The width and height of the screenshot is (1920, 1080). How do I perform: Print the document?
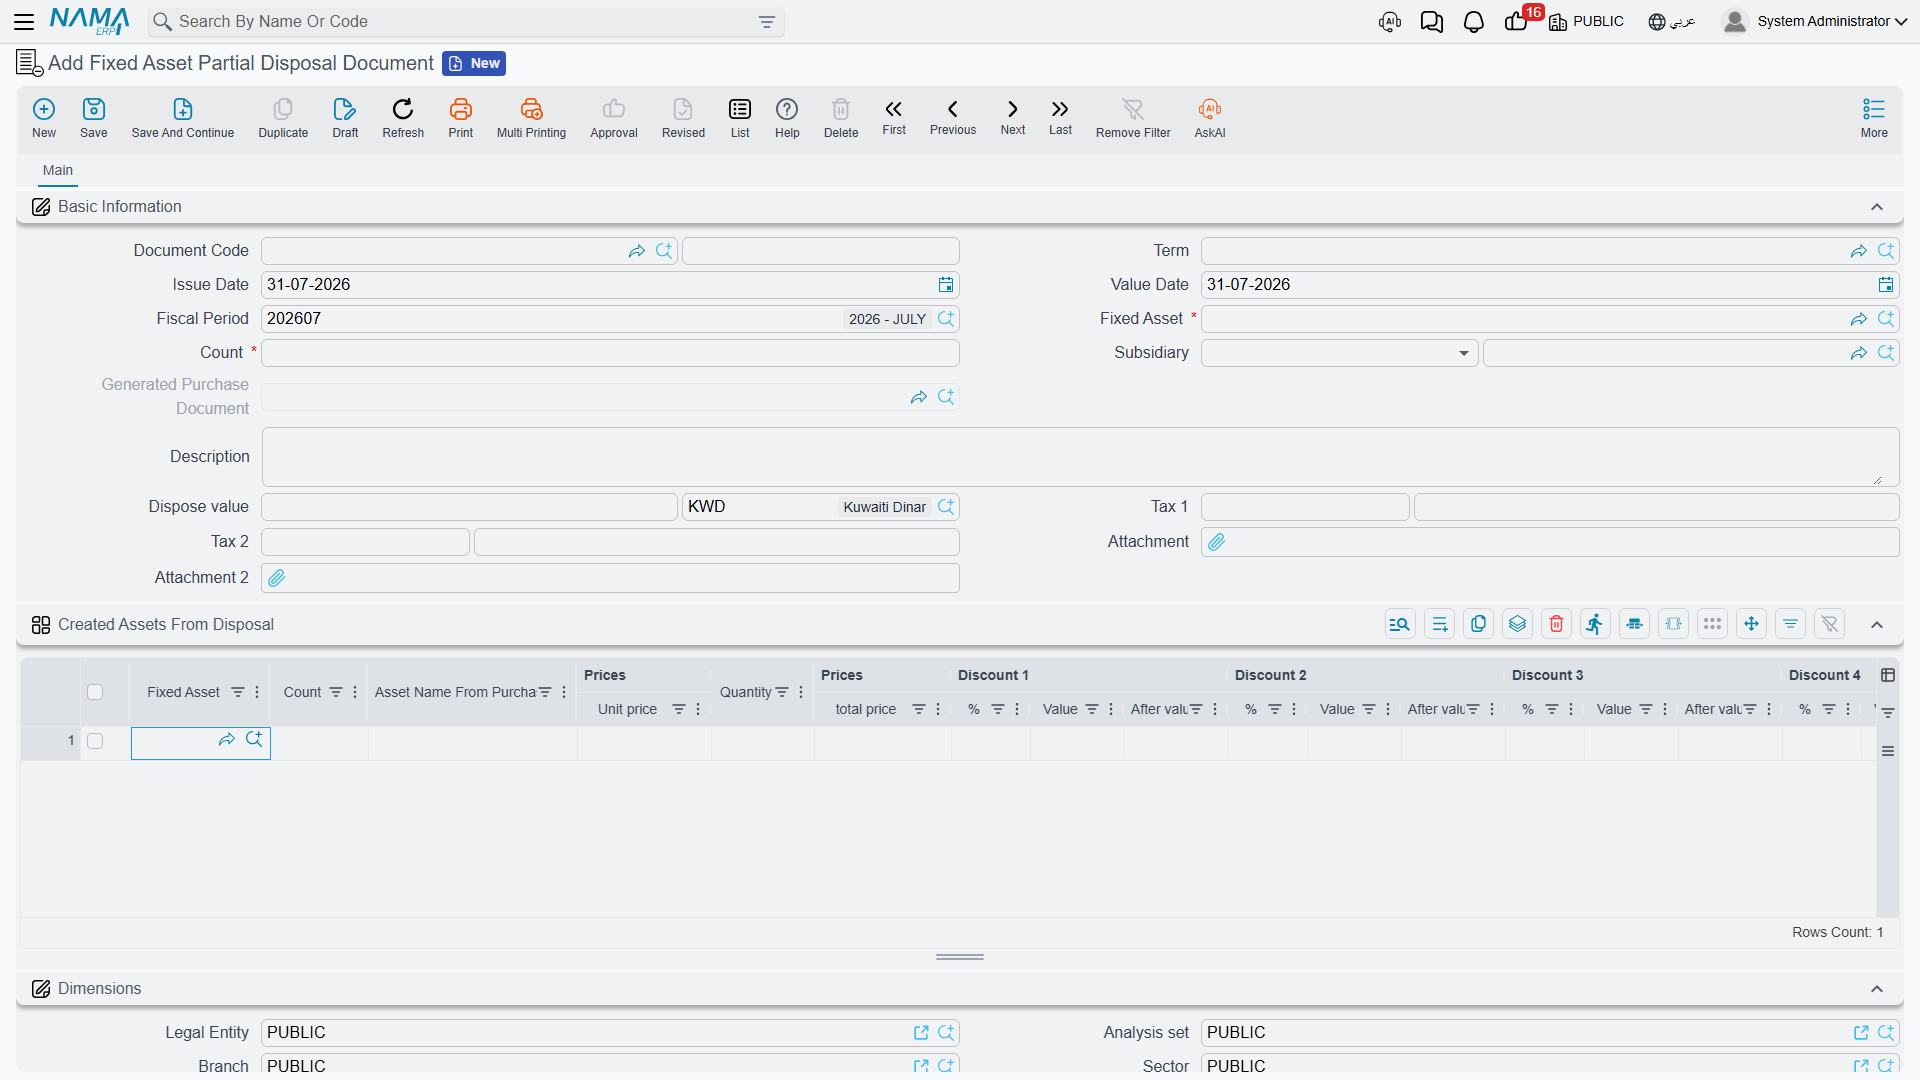[461, 118]
